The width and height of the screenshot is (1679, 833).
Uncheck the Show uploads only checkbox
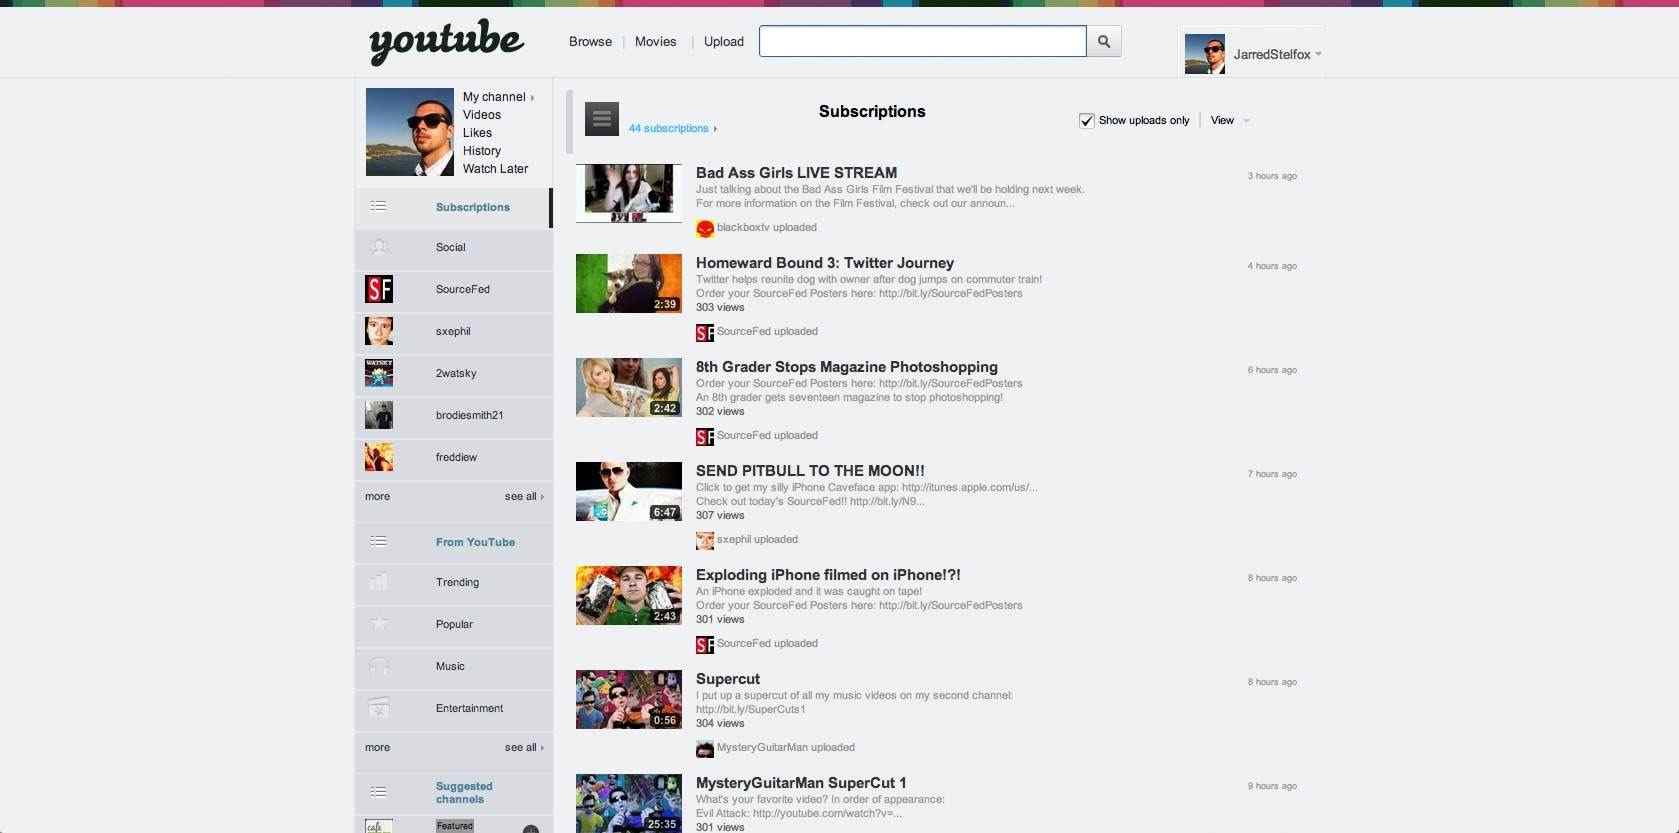click(1086, 121)
